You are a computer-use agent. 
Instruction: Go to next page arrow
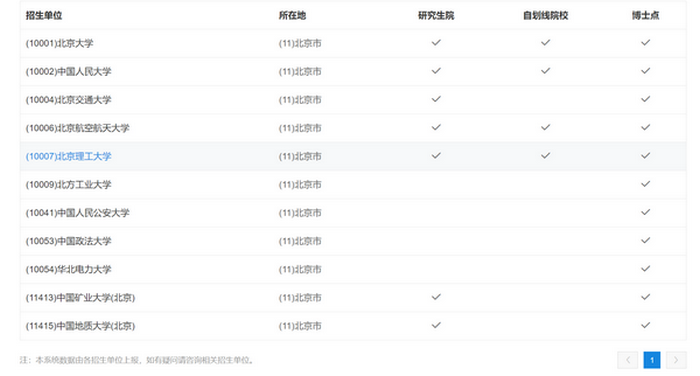click(676, 360)
